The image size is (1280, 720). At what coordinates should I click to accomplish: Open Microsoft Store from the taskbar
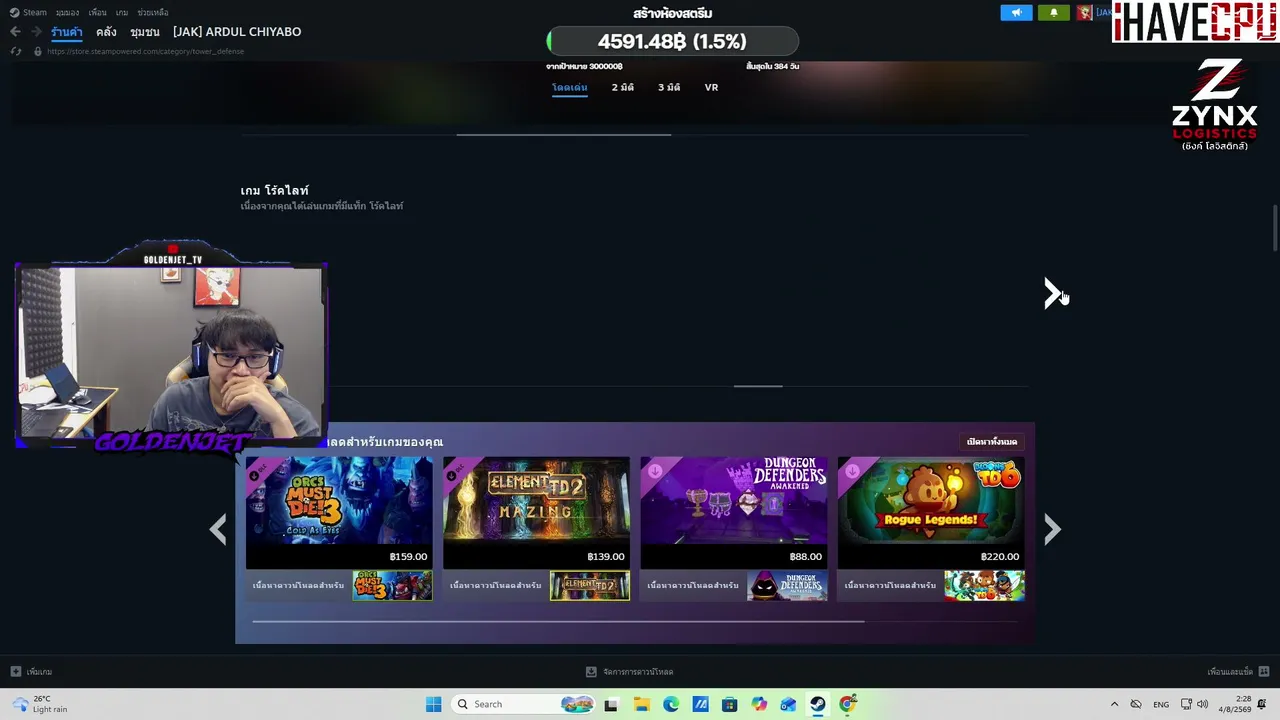point(729,704)
